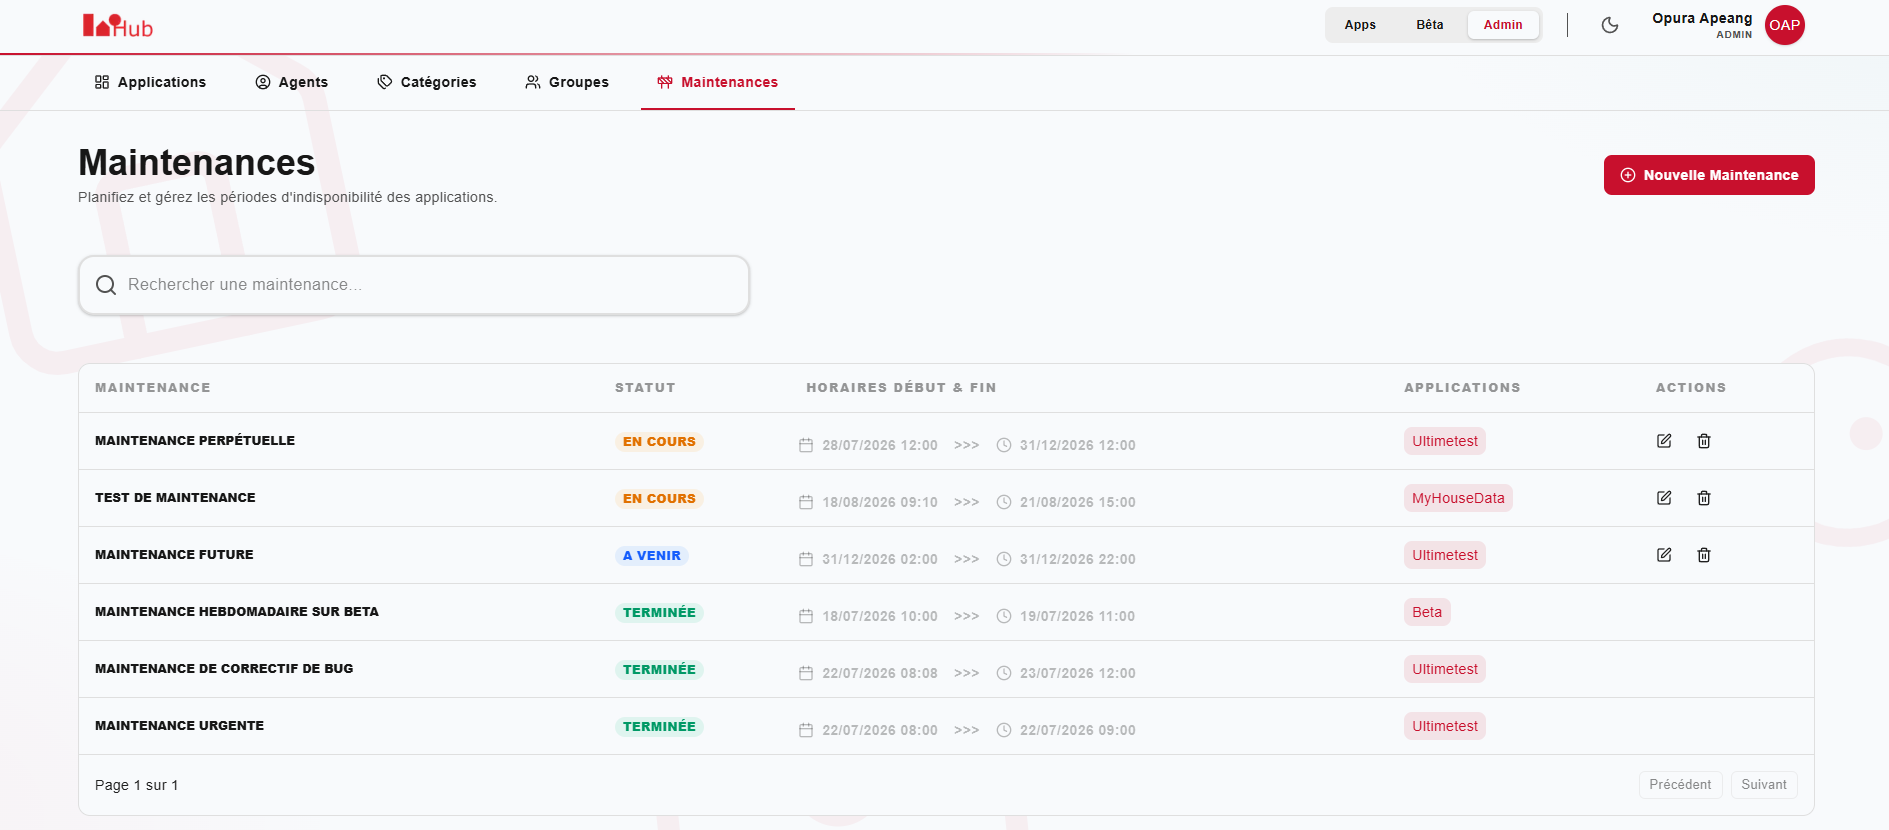Edit Test de Maintenance entry

click(1664, 498)
